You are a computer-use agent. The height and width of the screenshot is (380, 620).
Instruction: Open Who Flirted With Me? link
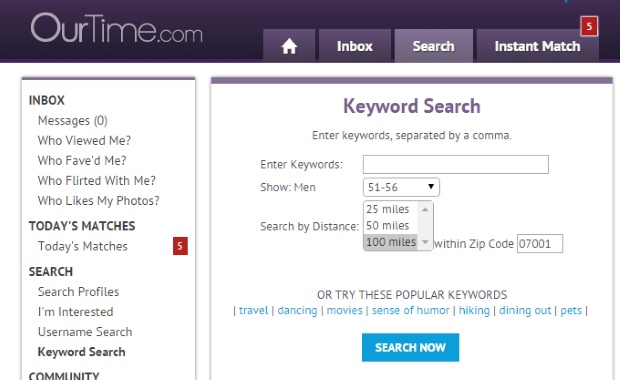click(96, 181)
